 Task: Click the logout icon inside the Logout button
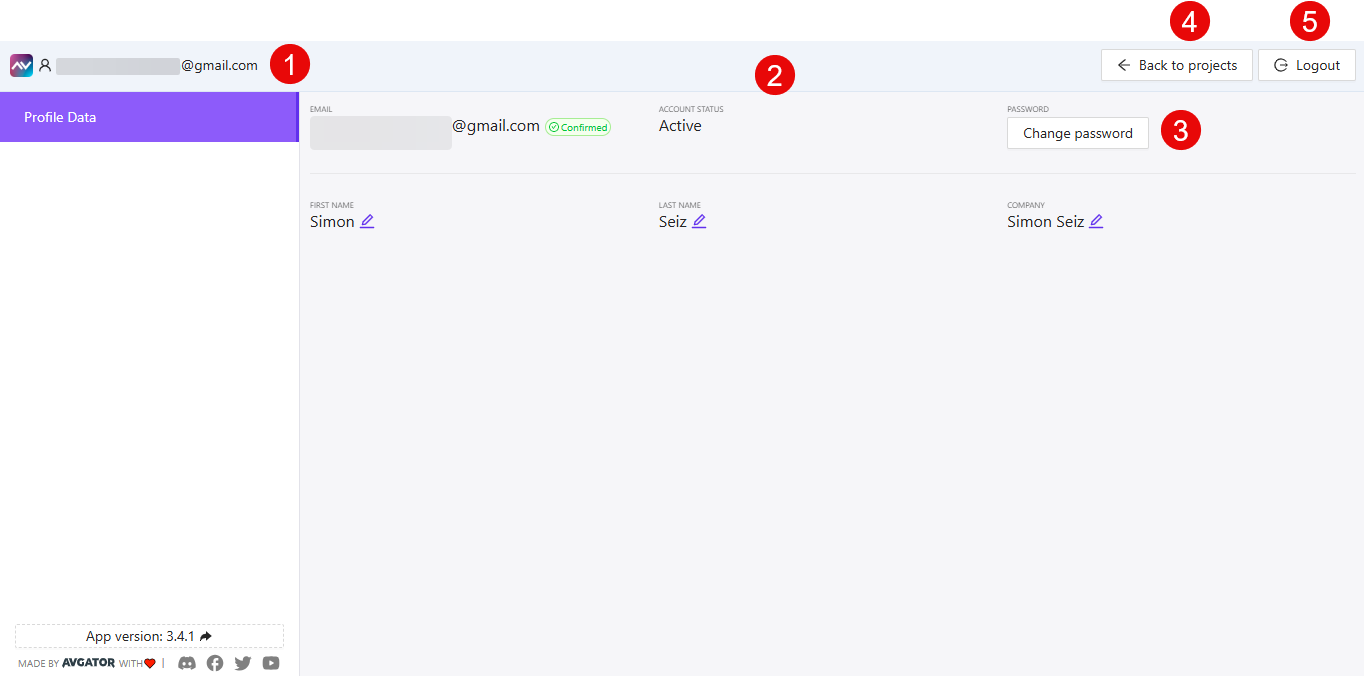pos(1282,64)
